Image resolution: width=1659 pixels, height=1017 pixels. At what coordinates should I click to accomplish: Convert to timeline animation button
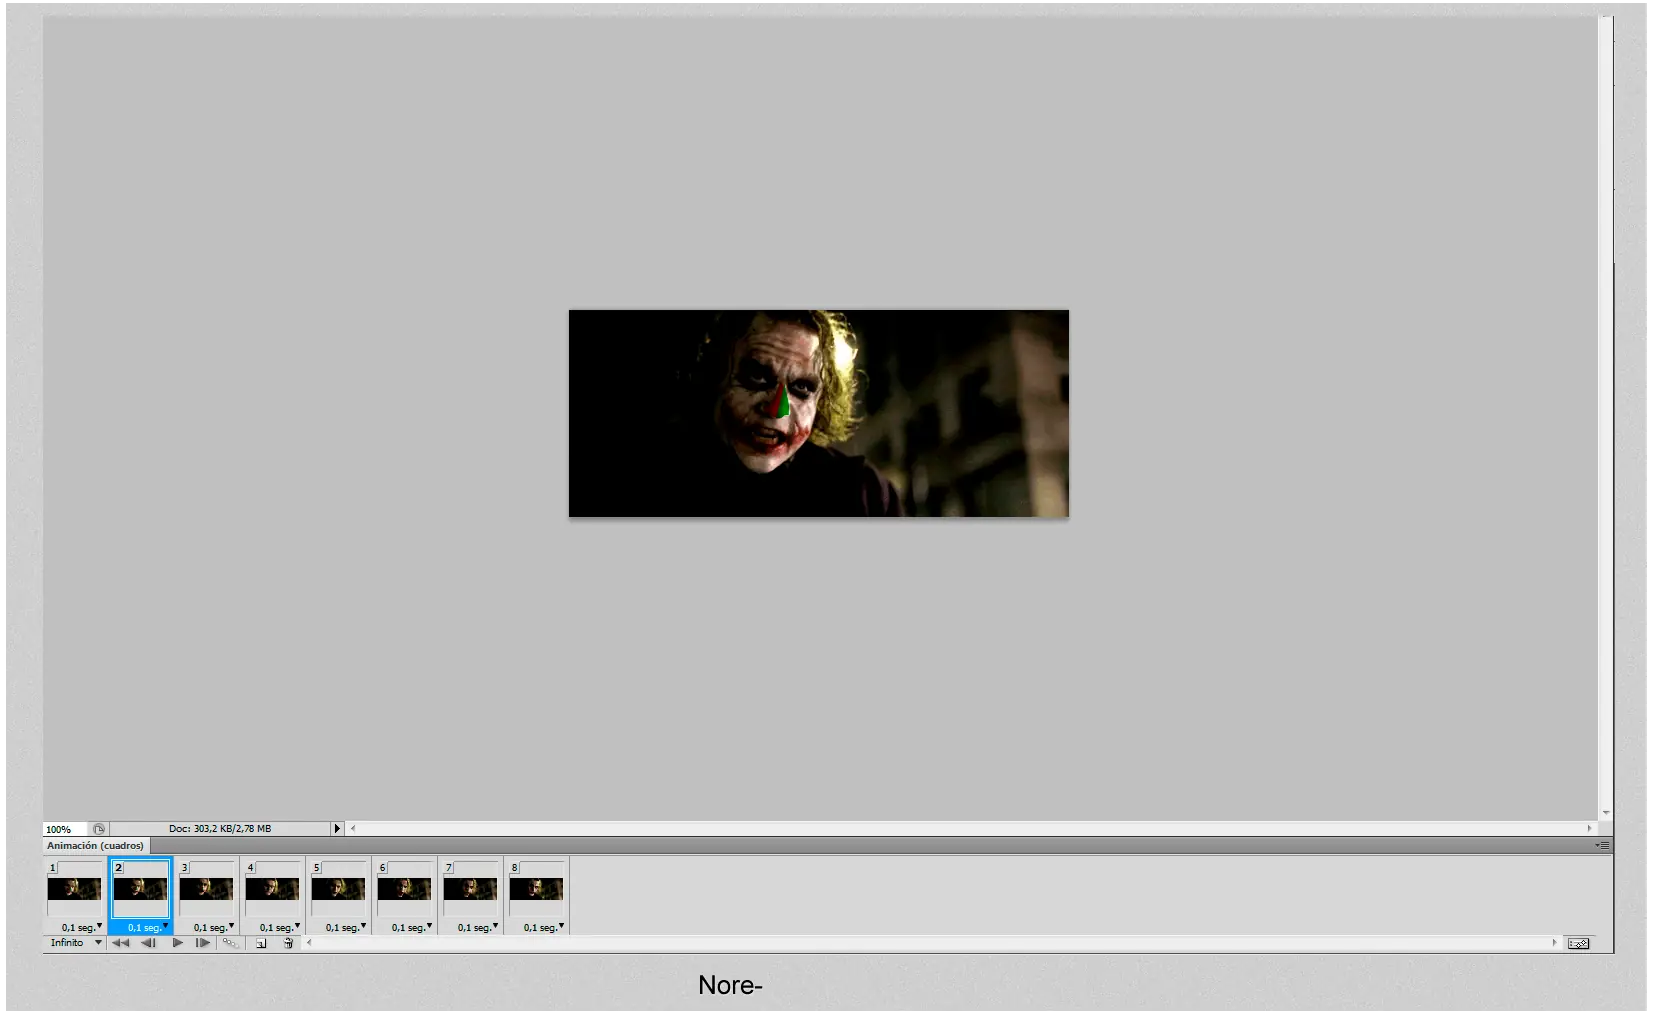pyautogui.click(x=1579, y=943)
